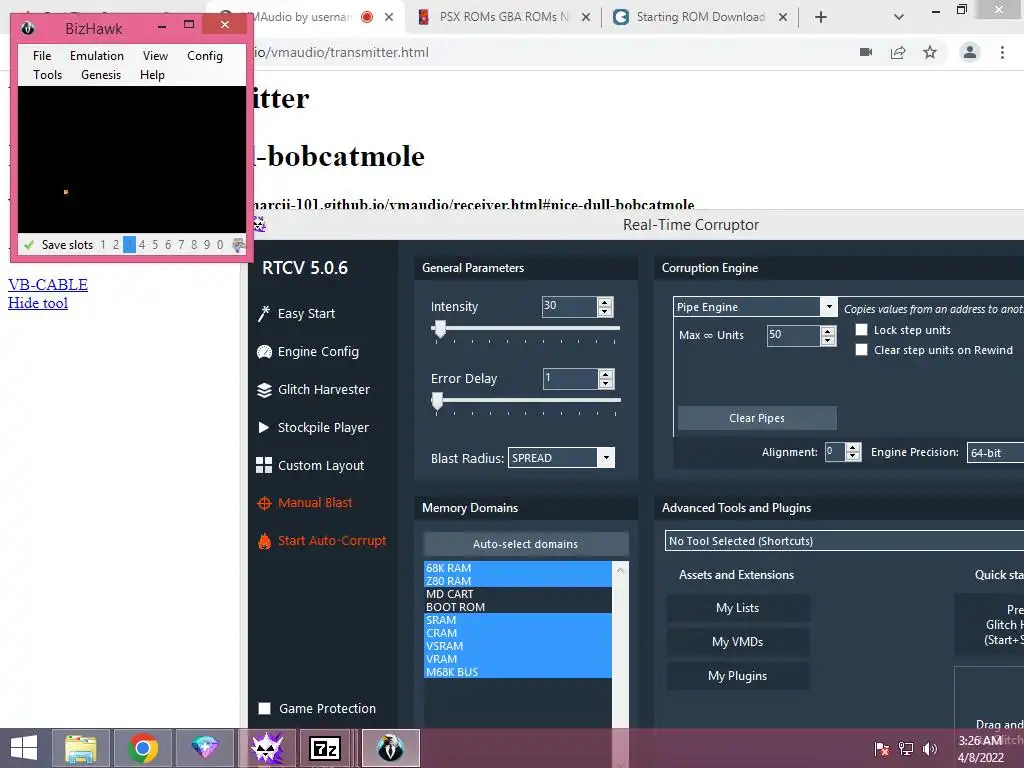
Task: Click the volume speaker tray icon
Action: tap(931, 748)
